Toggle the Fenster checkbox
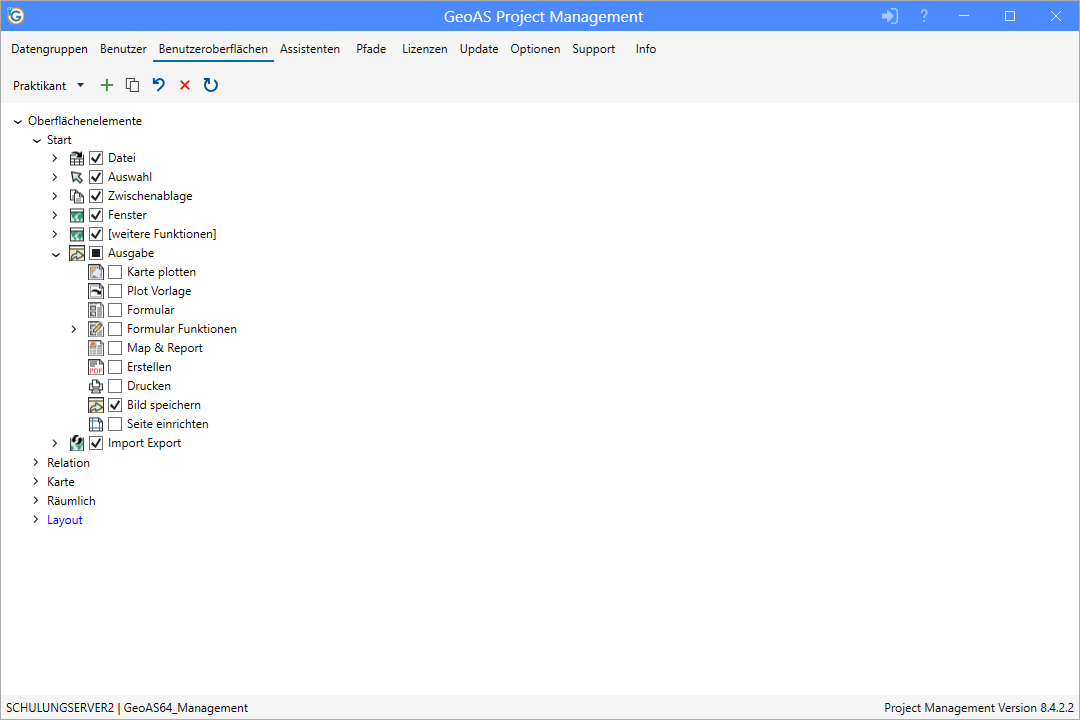The height and width of the screenshot is (720, 1080). coord(96,215)
